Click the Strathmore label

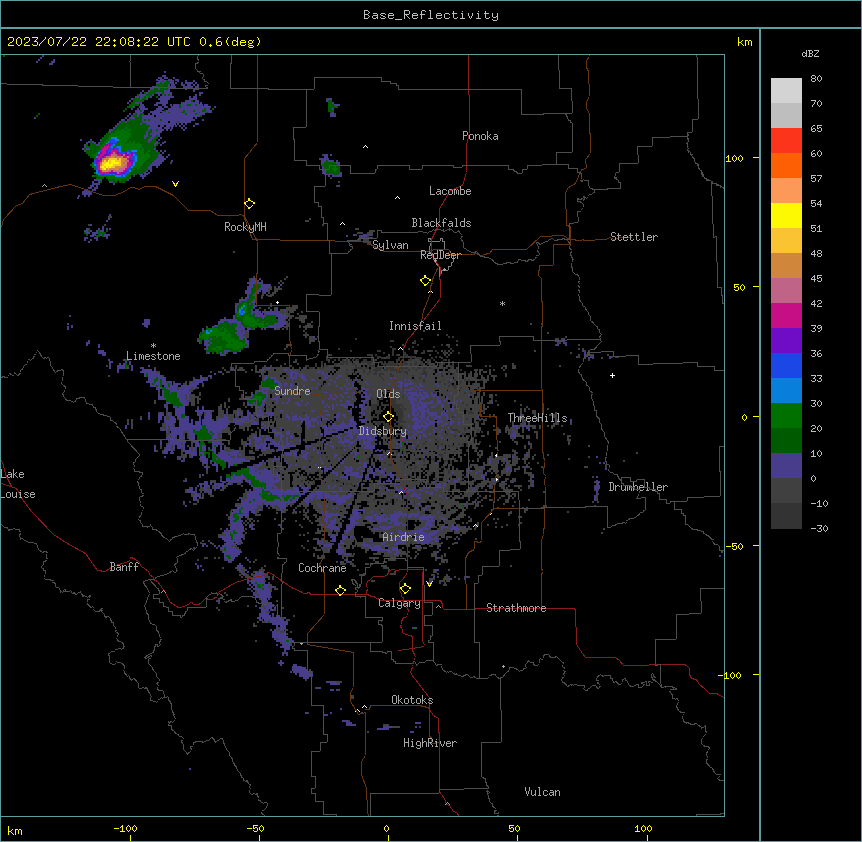[x=516, y=608]
